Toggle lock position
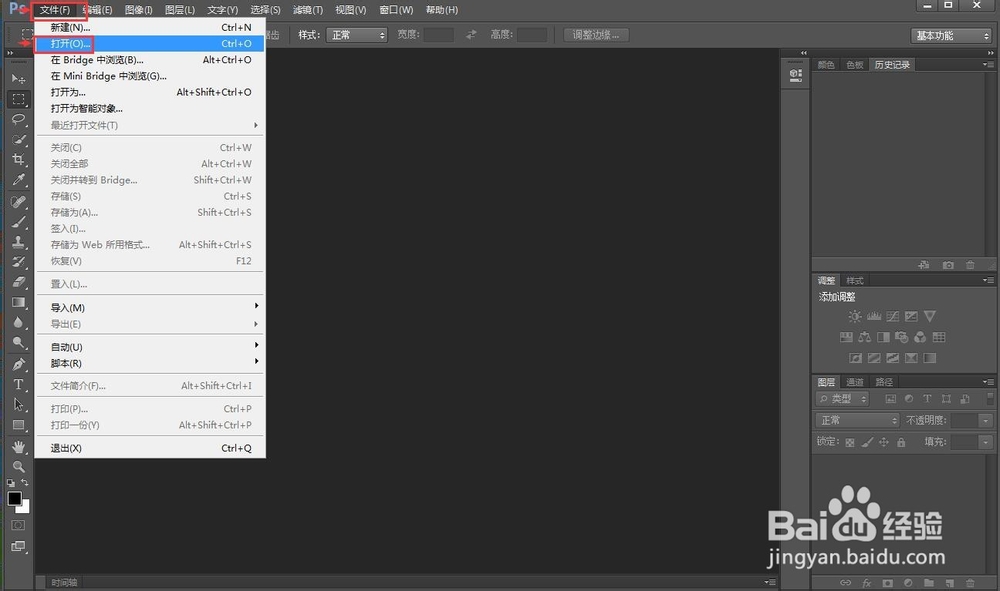 pyautogui.click(x=884, y=442)
